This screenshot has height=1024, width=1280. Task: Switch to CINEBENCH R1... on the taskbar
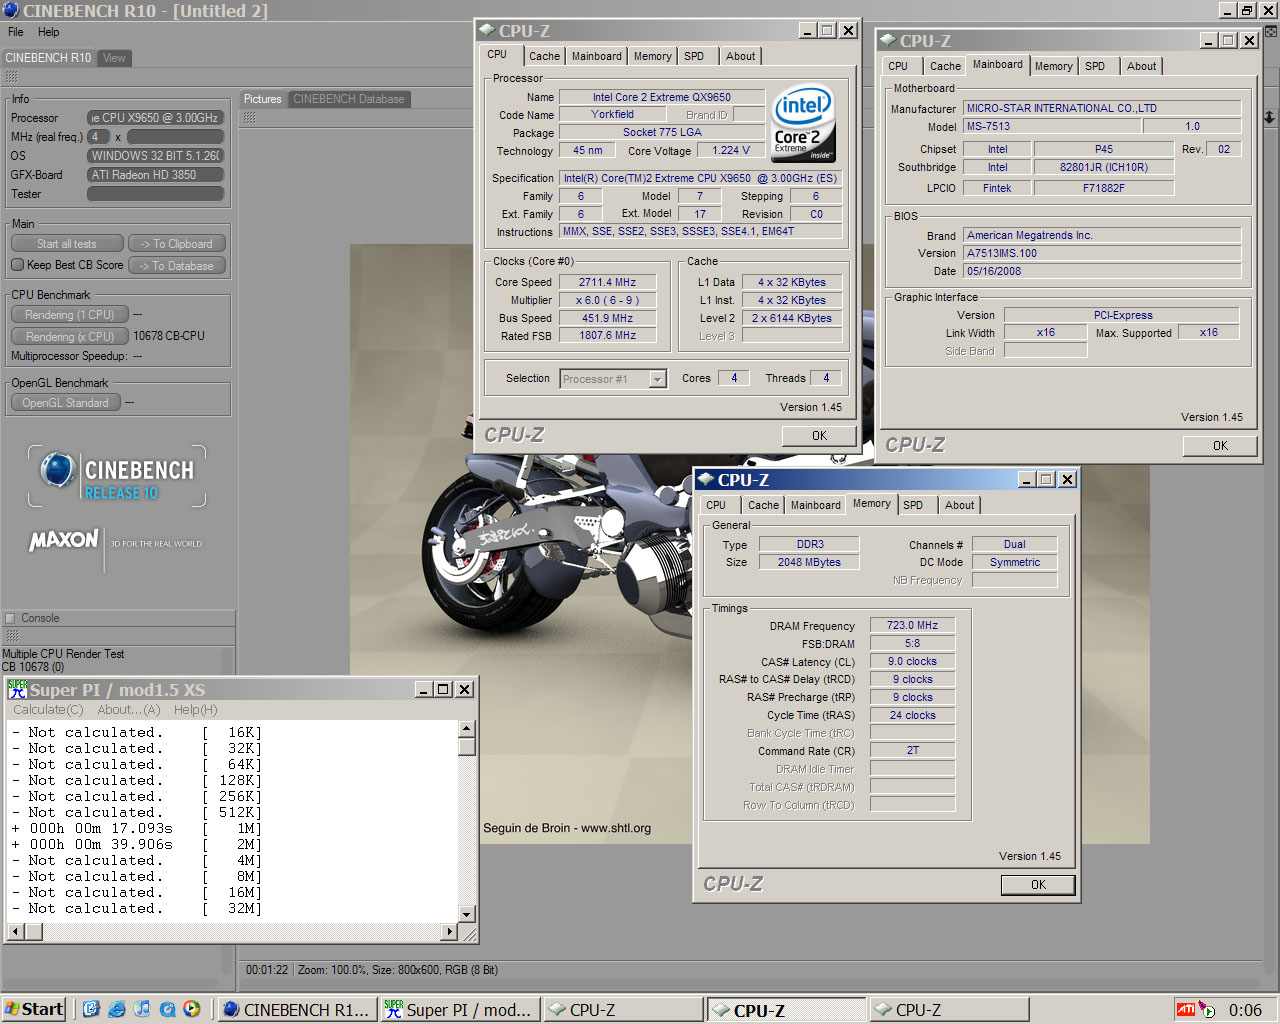coord(297,1010)
